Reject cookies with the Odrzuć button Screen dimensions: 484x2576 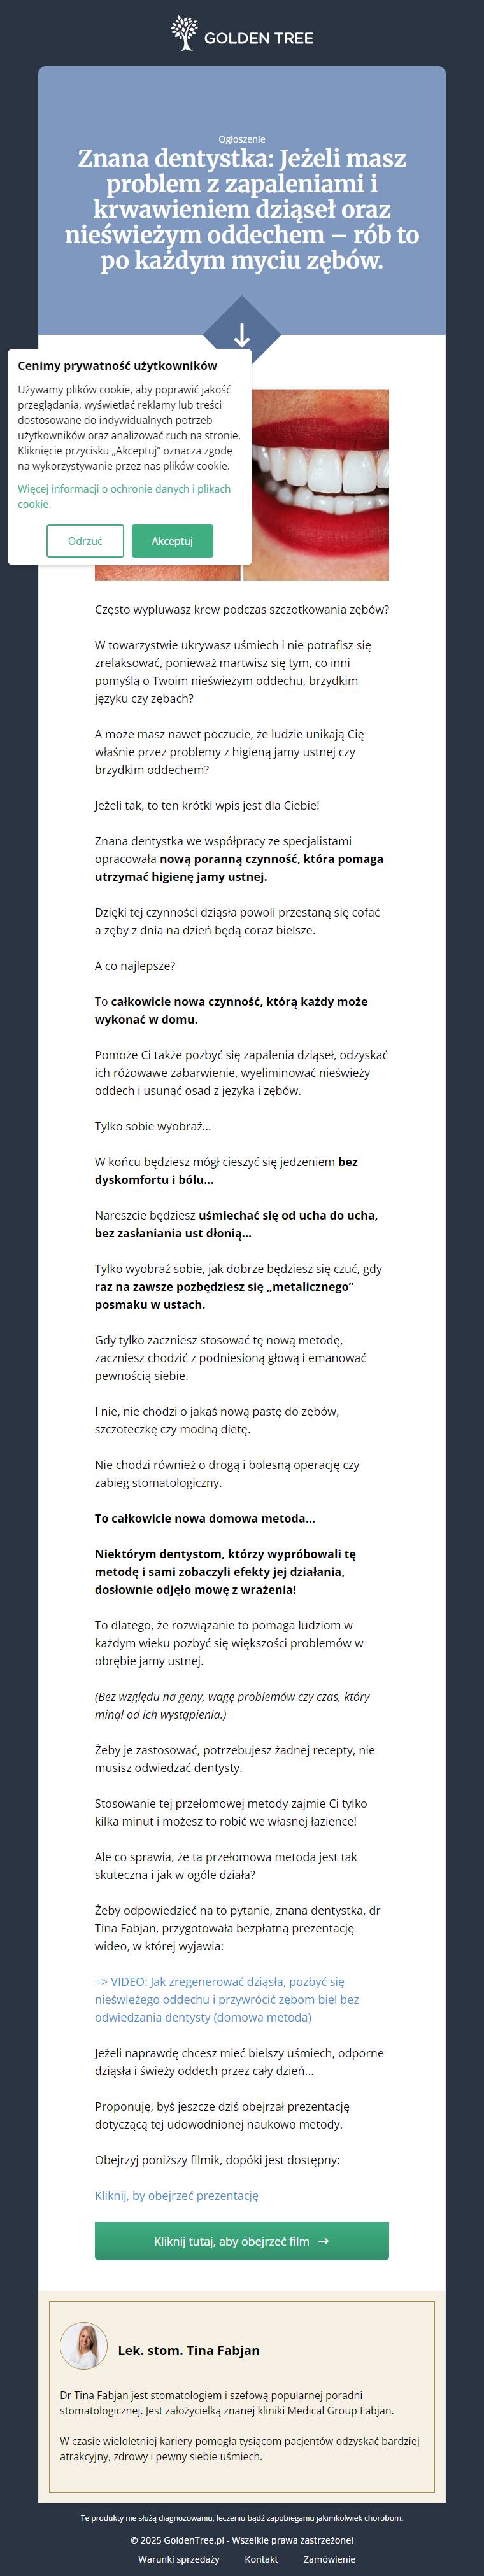(x=85, y=541)
